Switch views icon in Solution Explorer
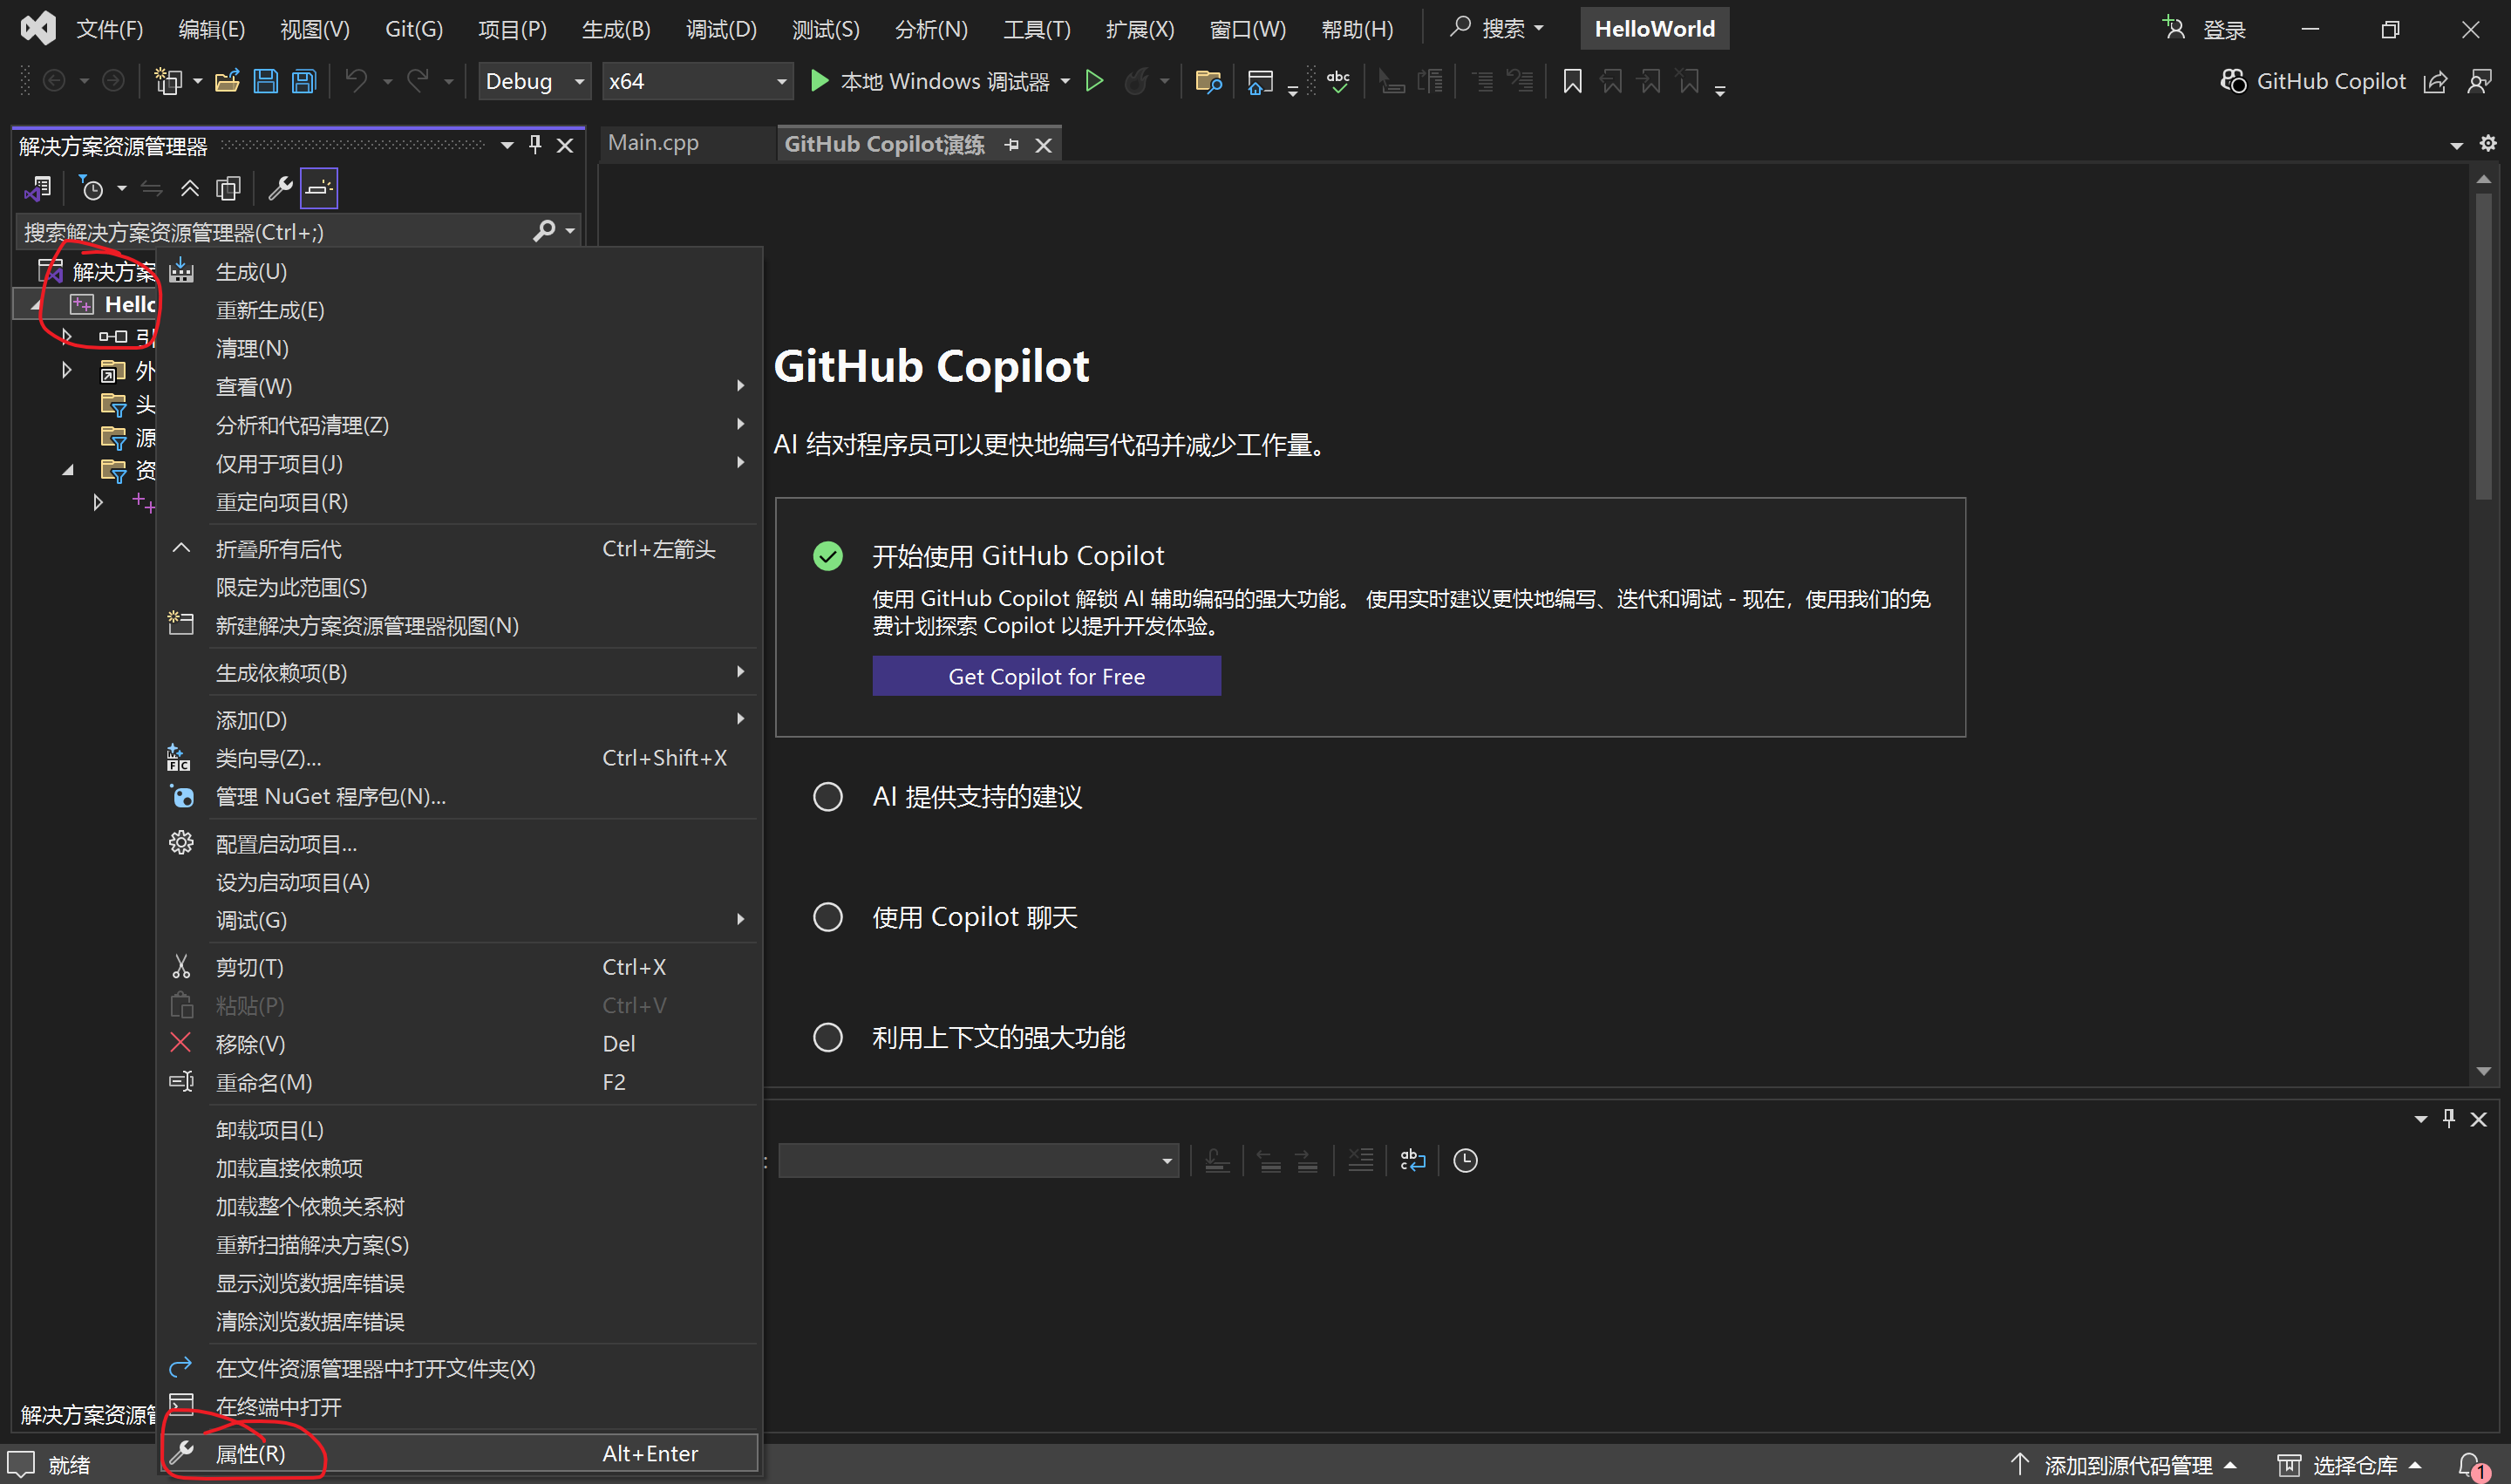This screenshot has height=1484, width=2511. 38,188
